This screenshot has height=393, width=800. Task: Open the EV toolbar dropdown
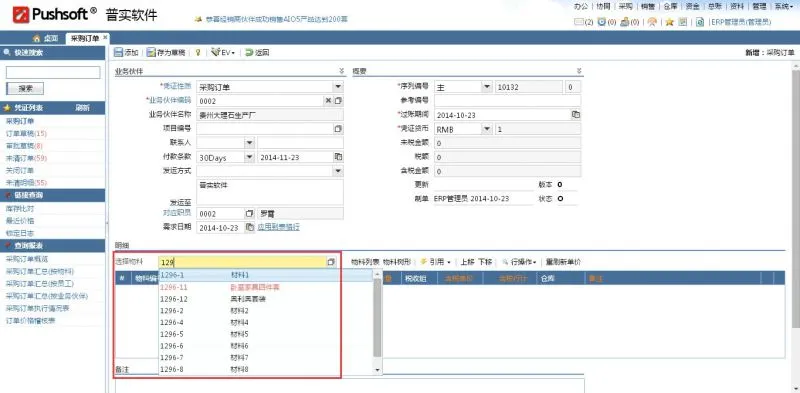click(223, 53)
